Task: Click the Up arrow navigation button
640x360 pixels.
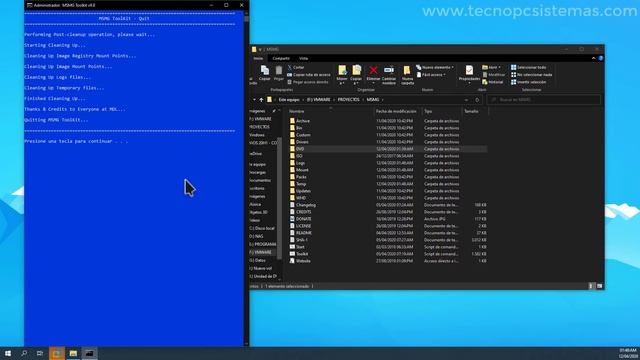Action: (x=261, y=100)
